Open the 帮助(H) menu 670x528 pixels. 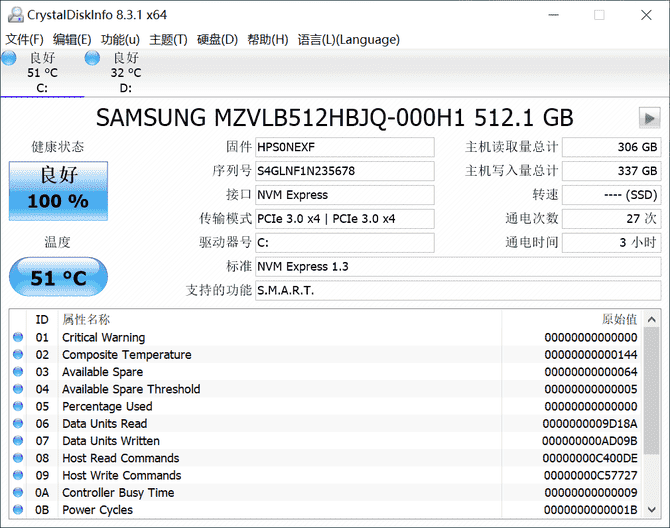click(267, 39)
